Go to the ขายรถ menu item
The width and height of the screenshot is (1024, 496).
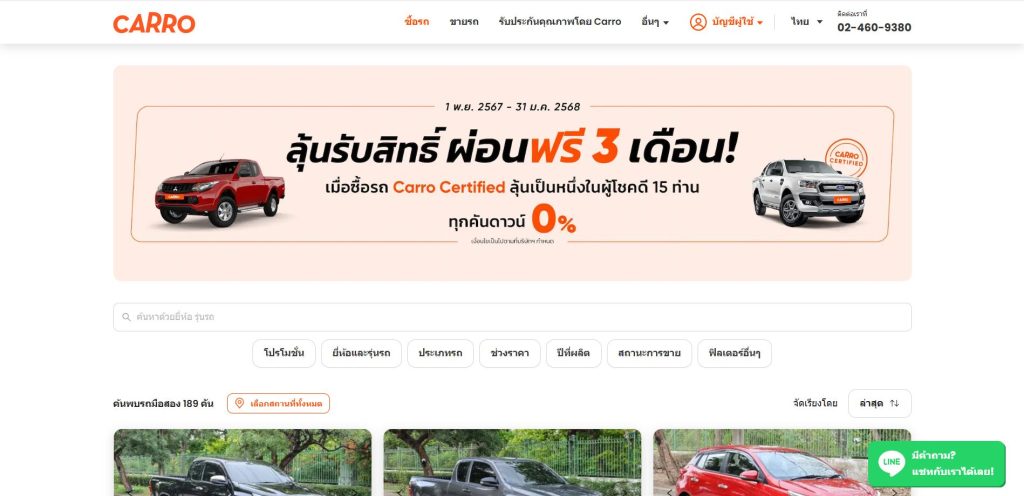[464, 22]
